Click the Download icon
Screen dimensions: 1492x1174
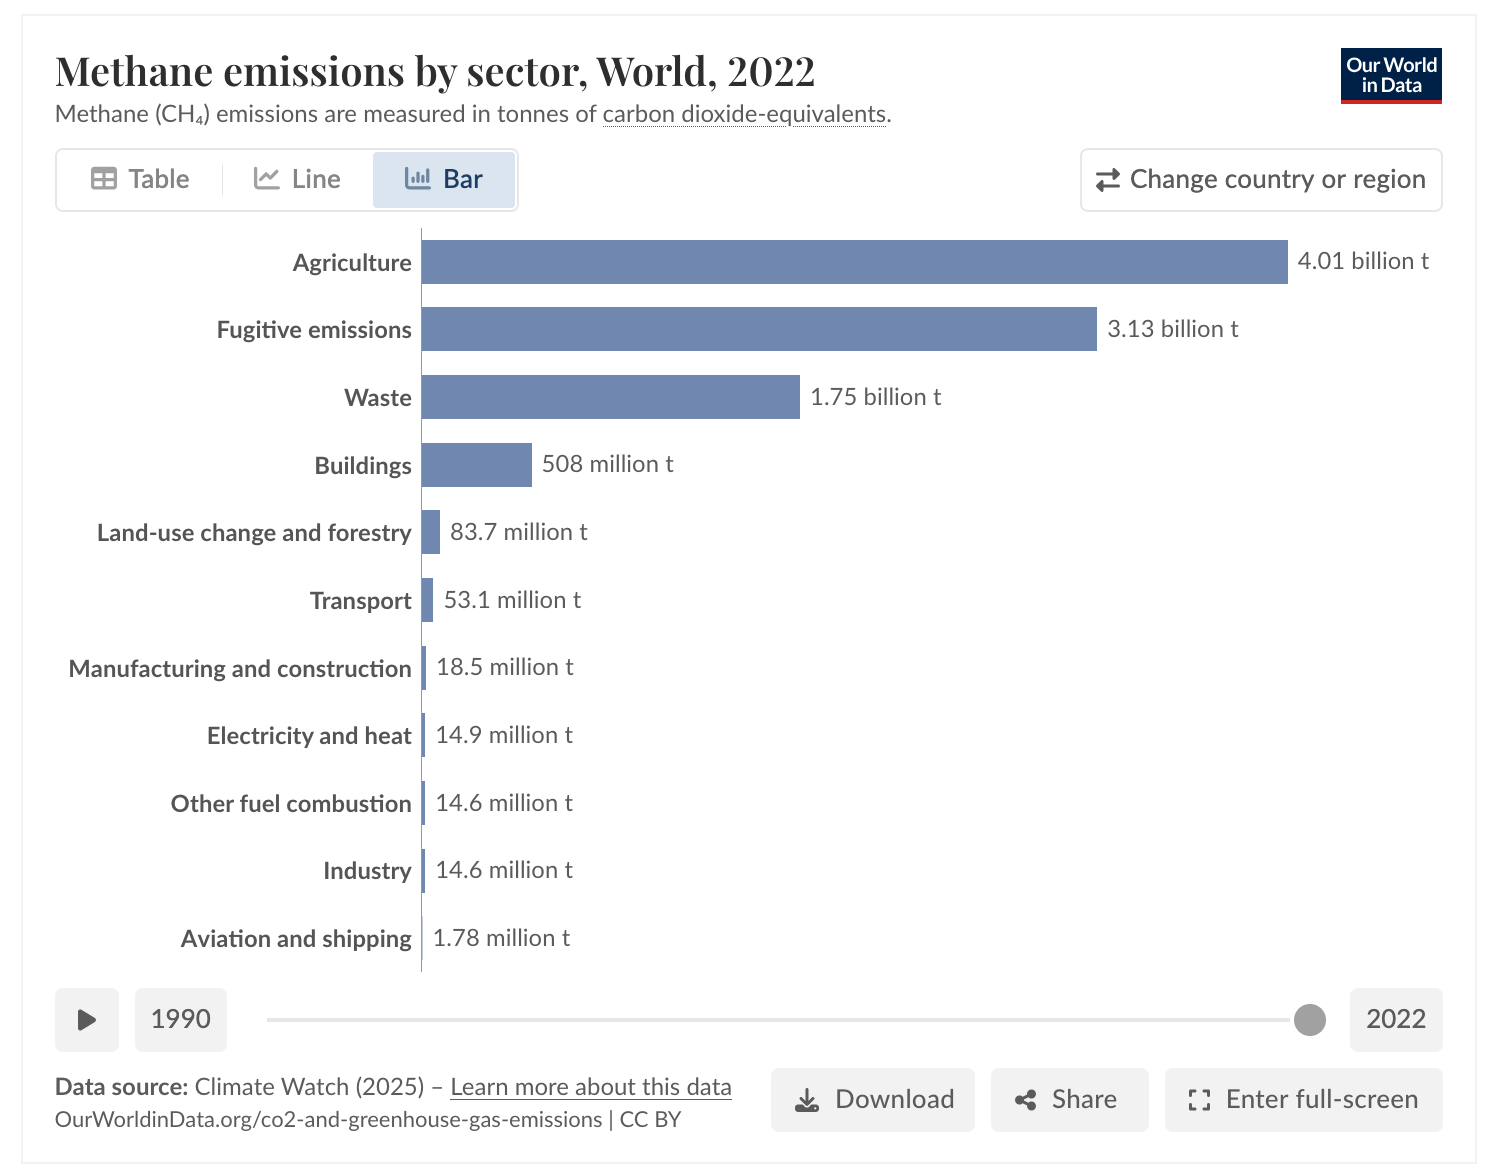click(806, 1099)
